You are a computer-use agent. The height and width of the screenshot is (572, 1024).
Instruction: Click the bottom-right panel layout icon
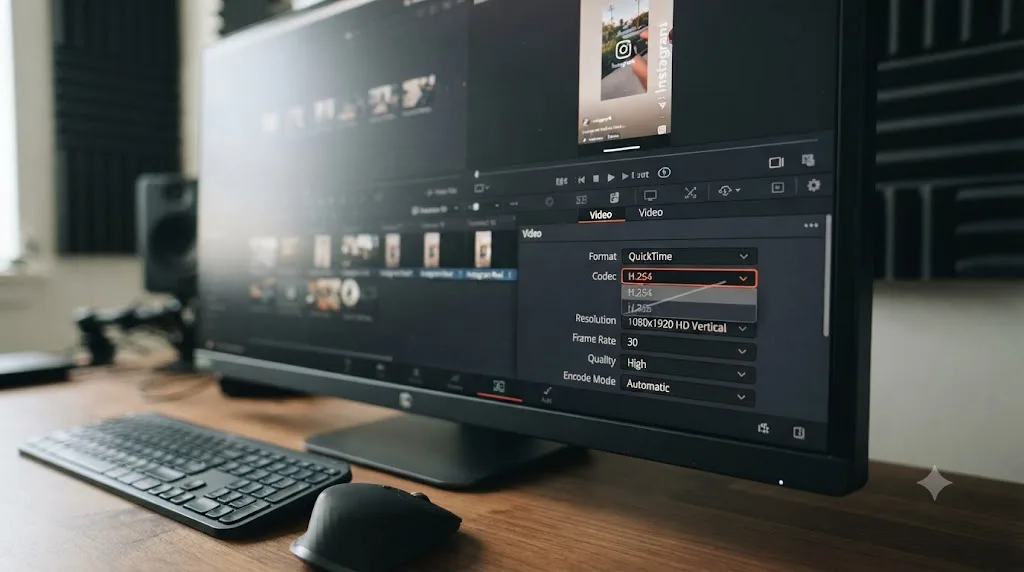pos(799,432)
